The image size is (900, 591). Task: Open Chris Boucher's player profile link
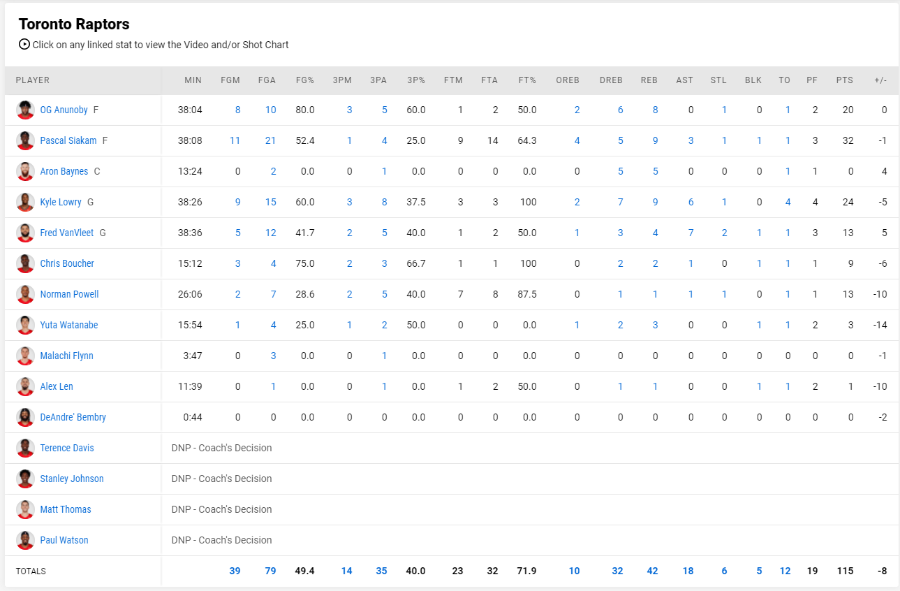pyautogui.click(x=67, y=263)
